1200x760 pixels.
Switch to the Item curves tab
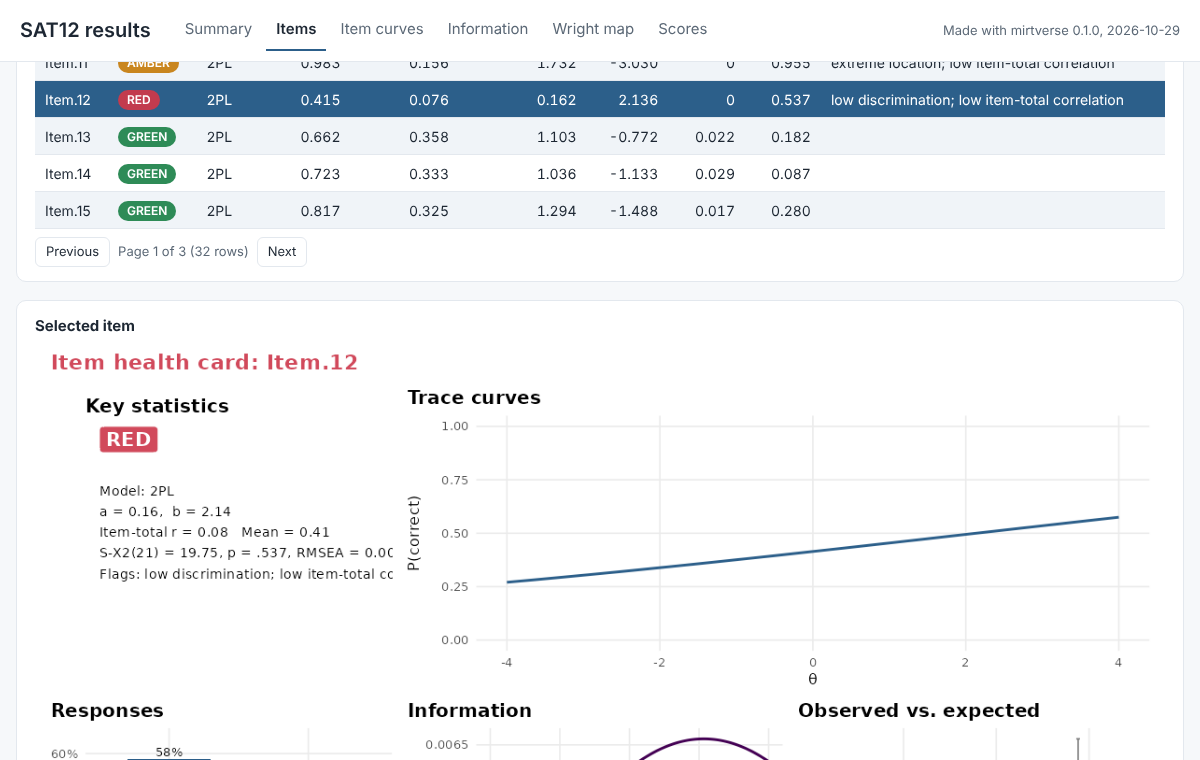pyautogui.click(x=382, y=29)
